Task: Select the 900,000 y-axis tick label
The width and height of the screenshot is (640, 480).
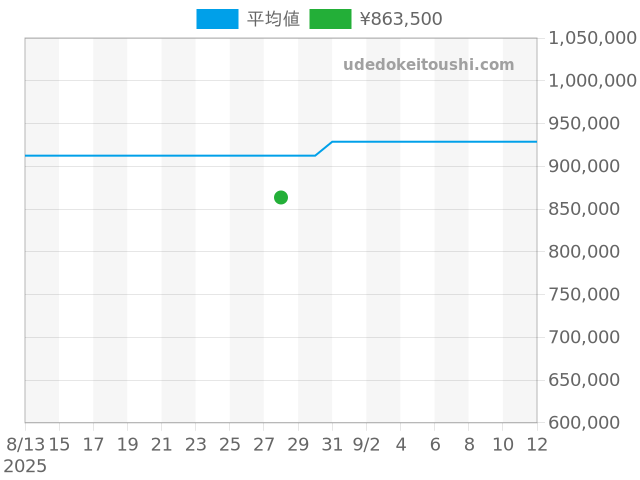Action: coord(592,166)
